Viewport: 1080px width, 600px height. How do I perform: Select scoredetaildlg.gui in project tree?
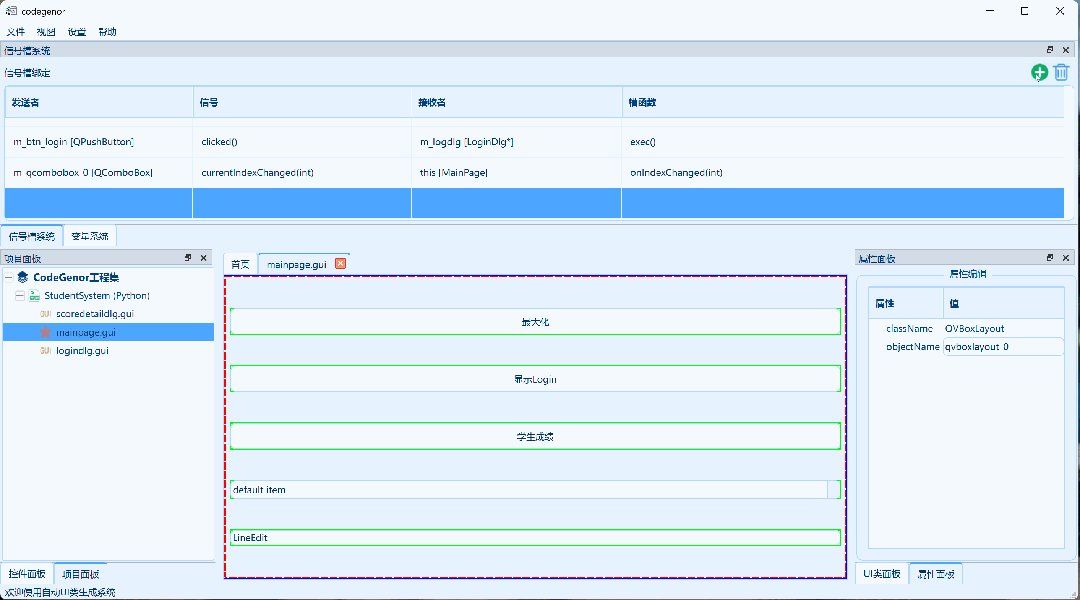click(x=95, y=313)
